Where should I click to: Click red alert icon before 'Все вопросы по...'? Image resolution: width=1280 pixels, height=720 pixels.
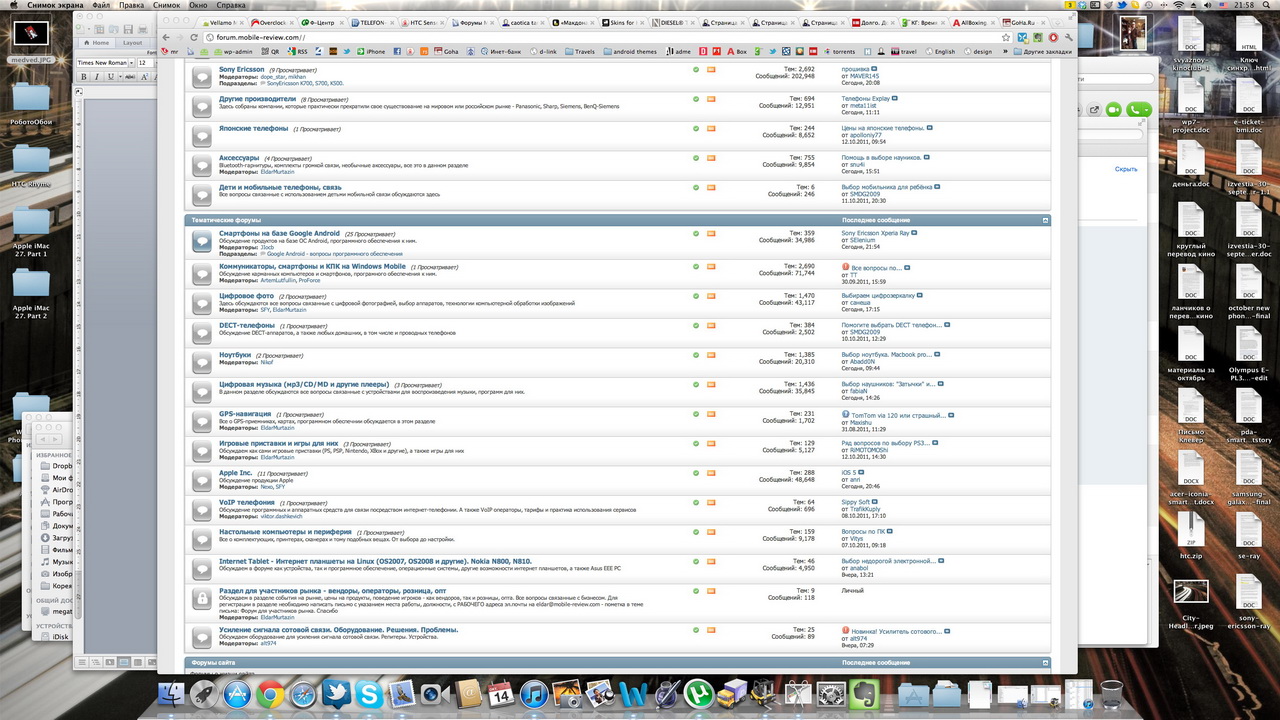tap(845, 267)
